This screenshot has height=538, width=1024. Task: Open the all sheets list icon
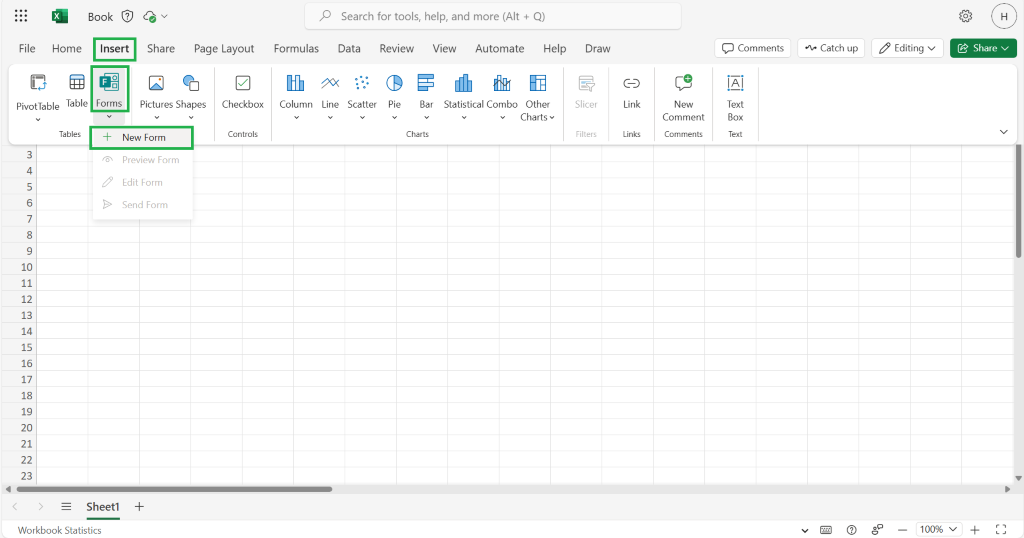(66, 507)
